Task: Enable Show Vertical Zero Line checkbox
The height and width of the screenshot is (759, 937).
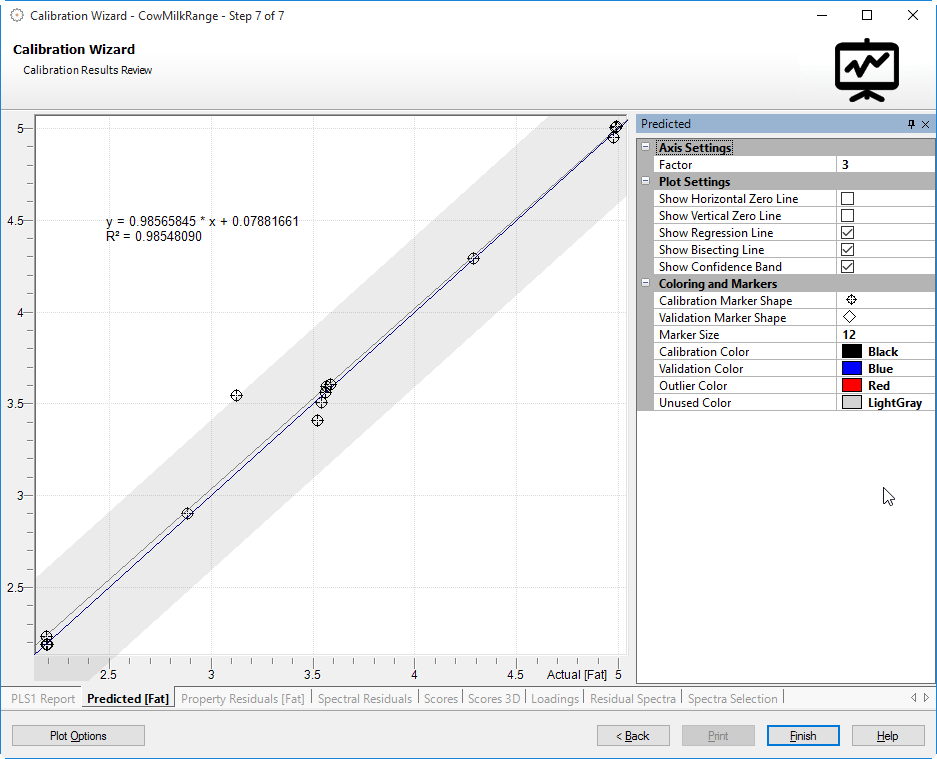Action: tap(847, 216)
